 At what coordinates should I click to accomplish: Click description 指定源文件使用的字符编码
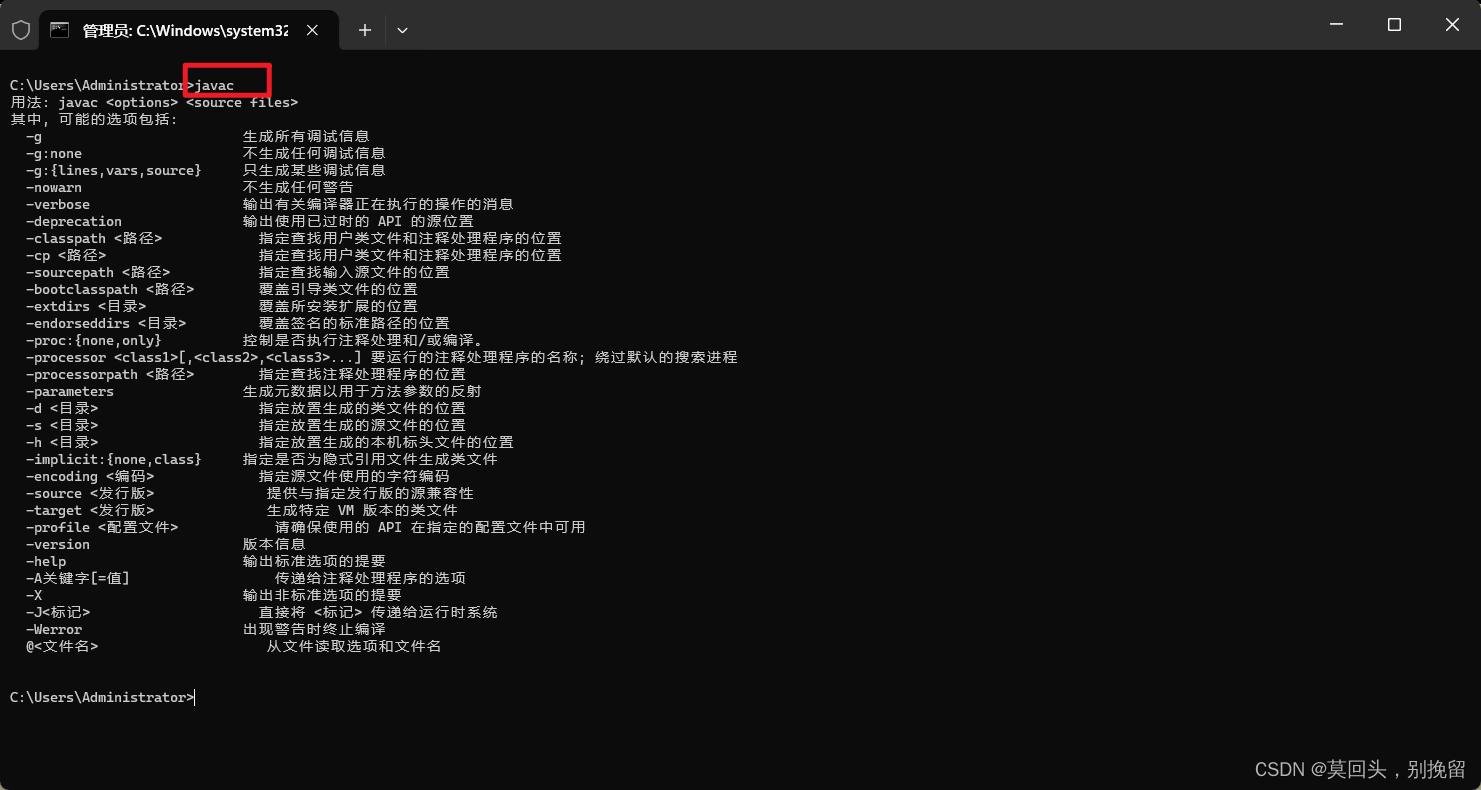(354, 477)
